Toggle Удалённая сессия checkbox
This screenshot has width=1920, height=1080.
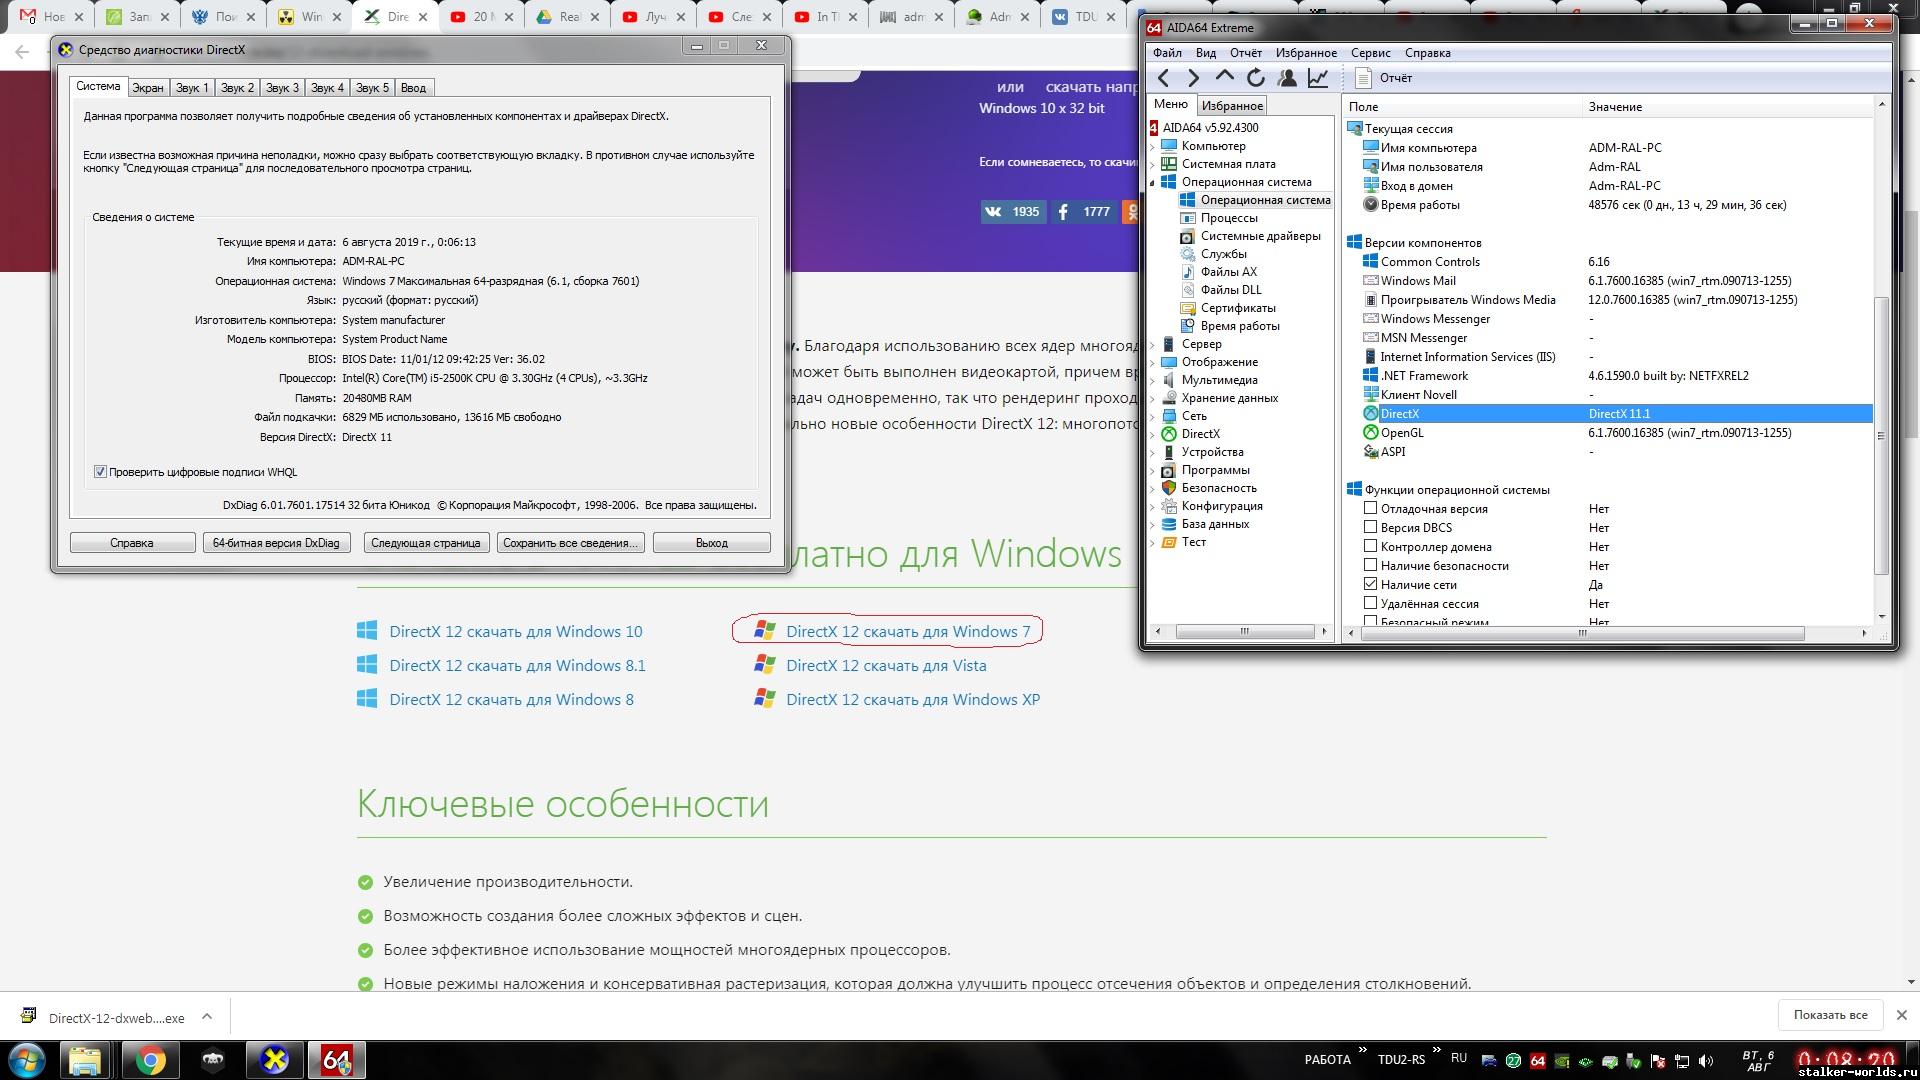pos(1370,603)
